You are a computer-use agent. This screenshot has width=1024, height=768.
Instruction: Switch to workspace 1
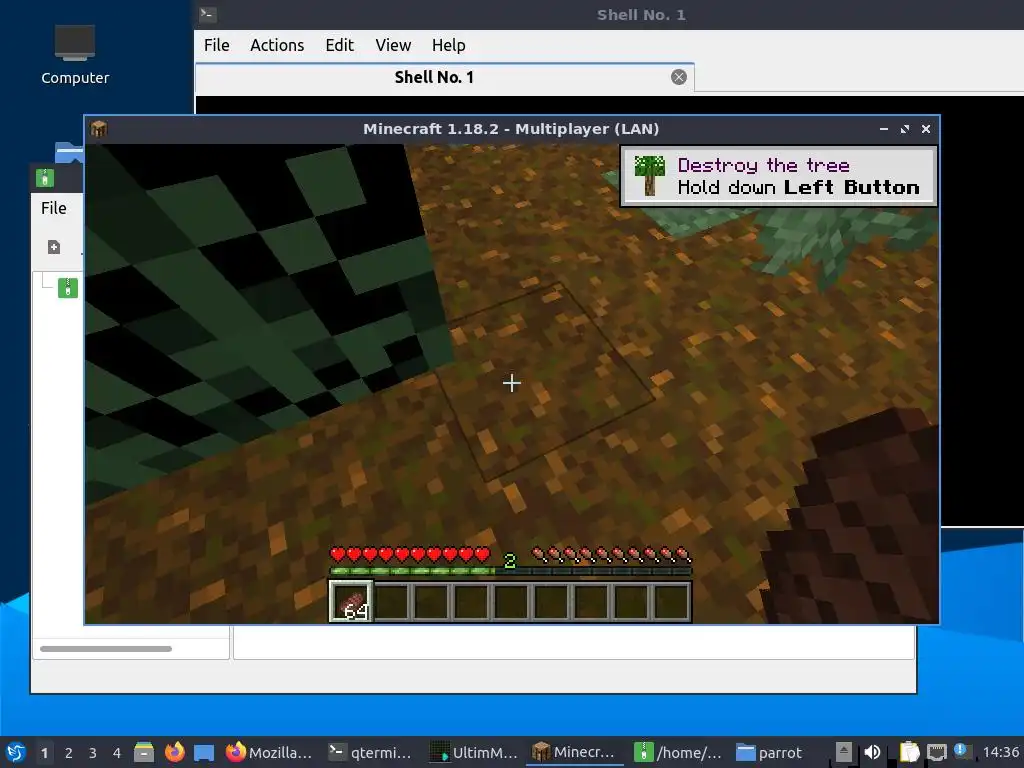click(44, 753)
